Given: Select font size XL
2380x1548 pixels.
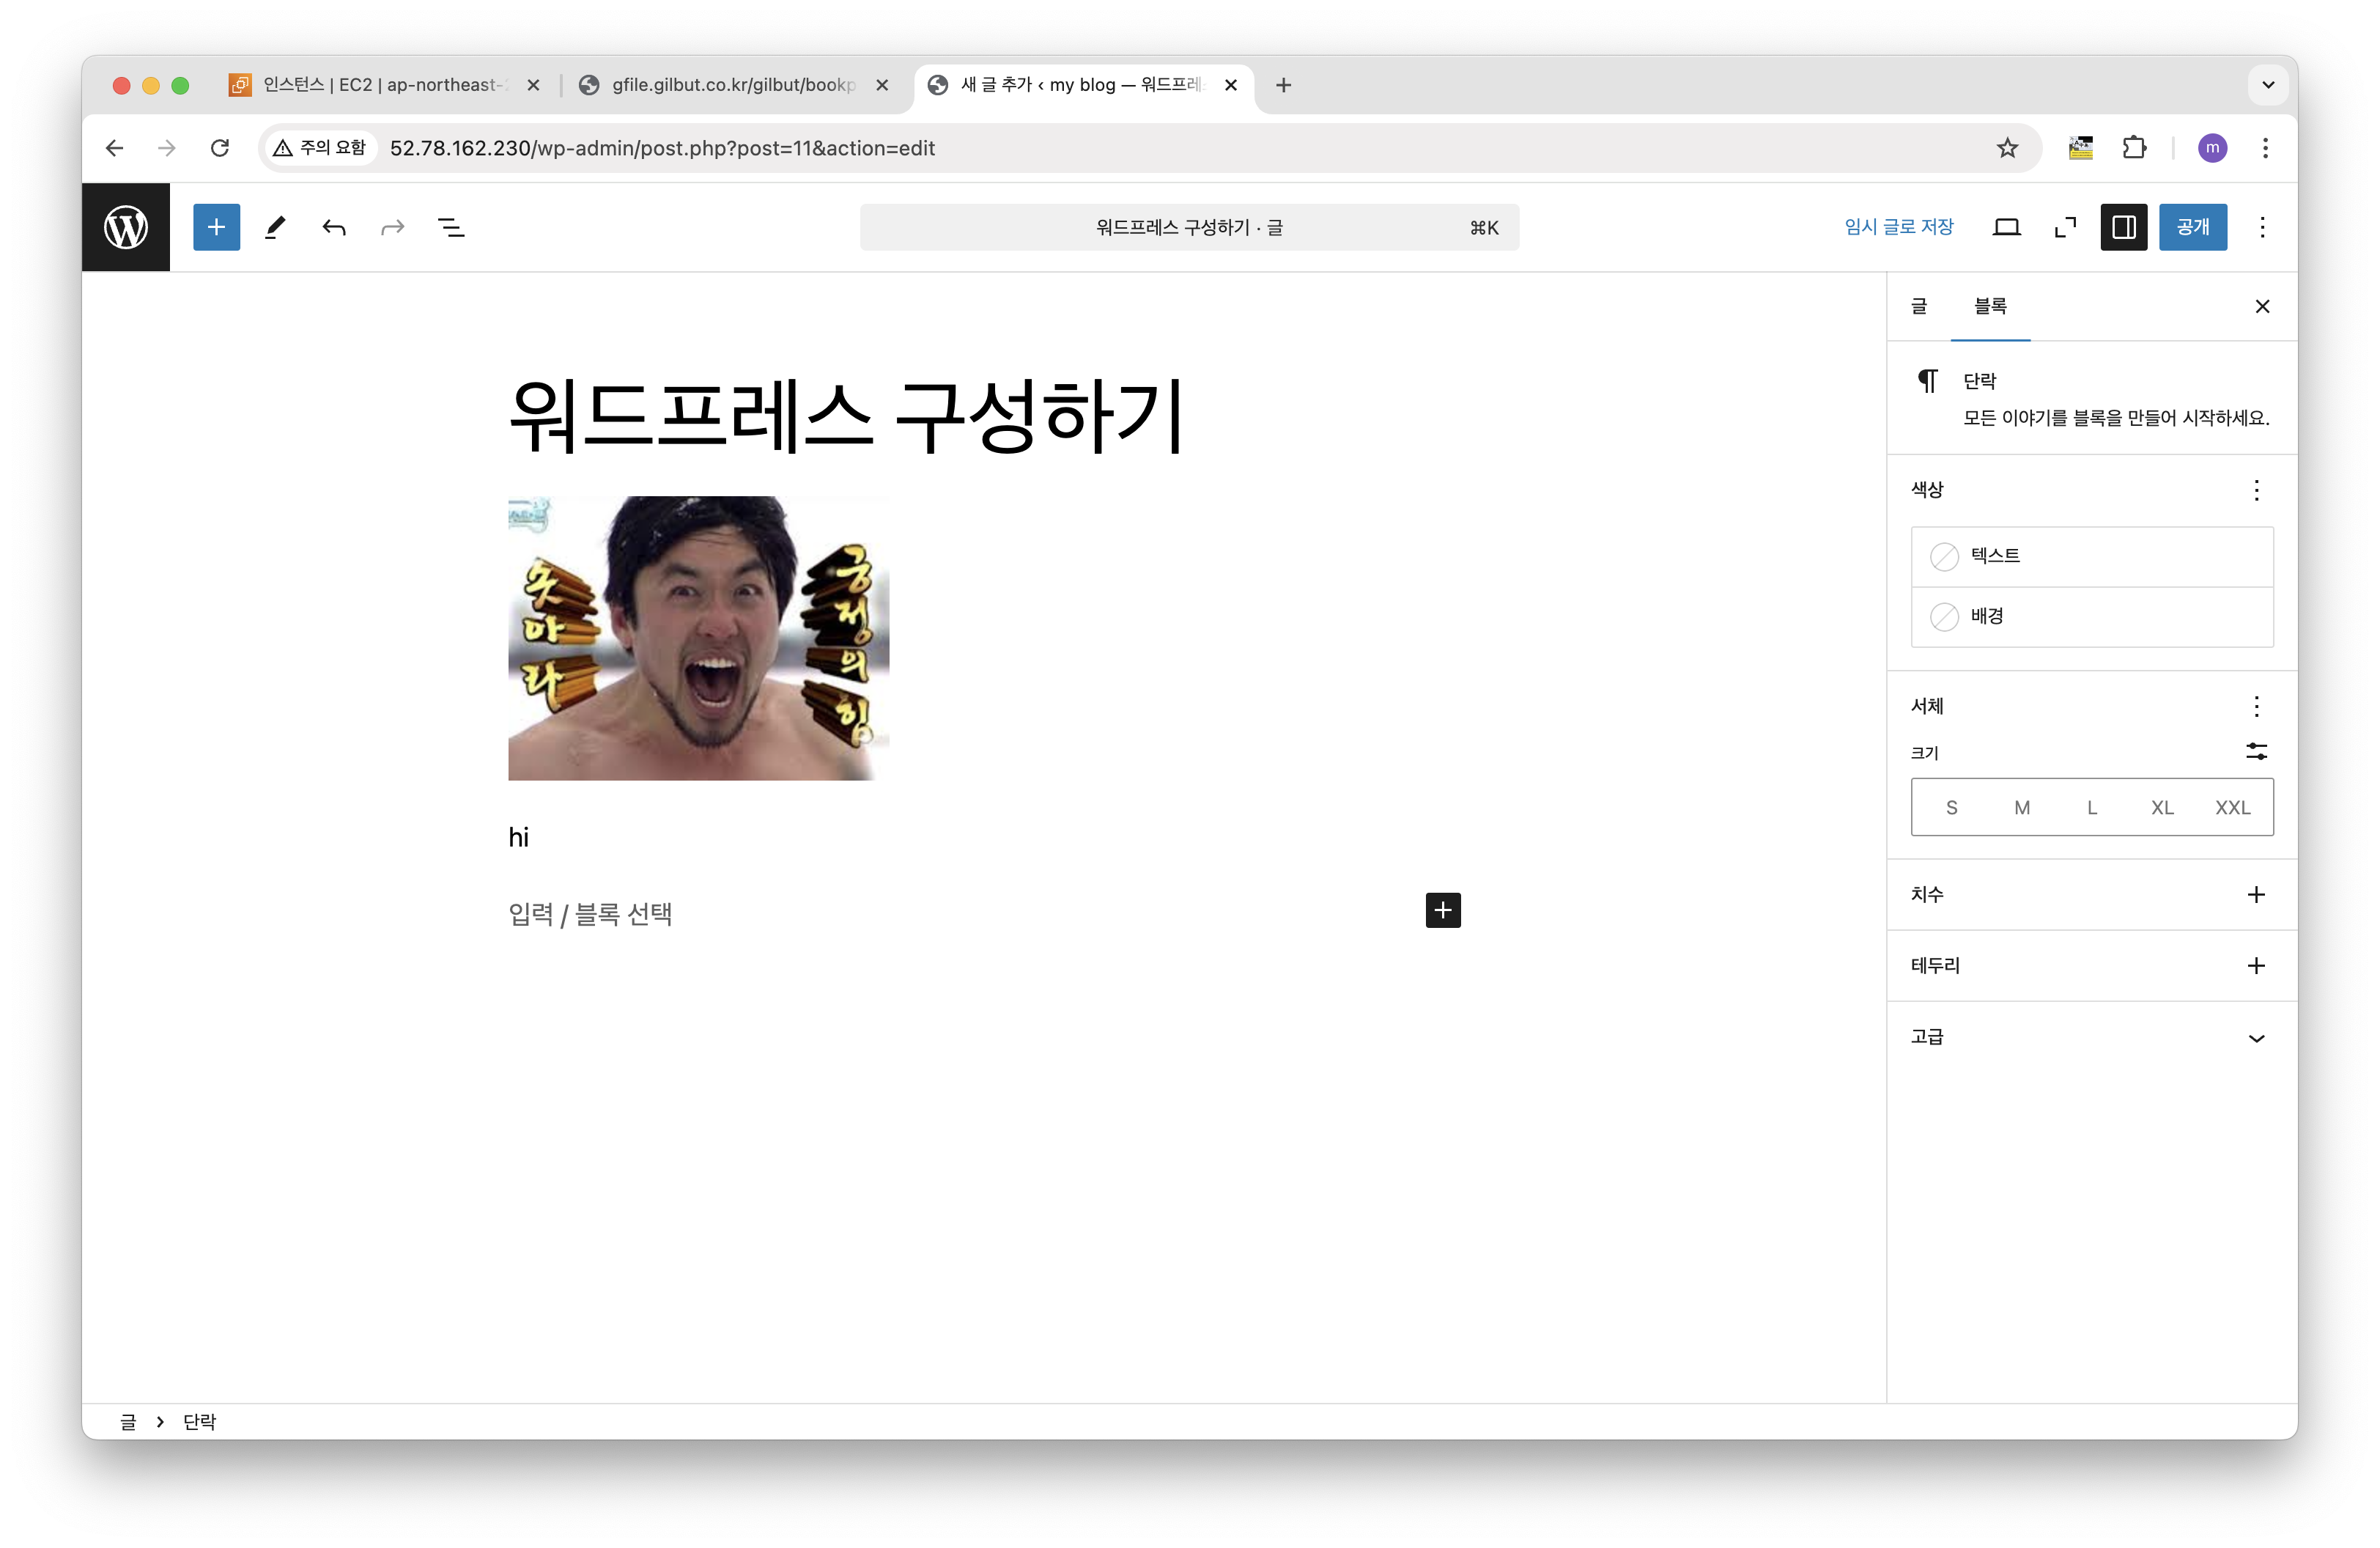Looking at the screenshot, I should [x=2162, y=808].
